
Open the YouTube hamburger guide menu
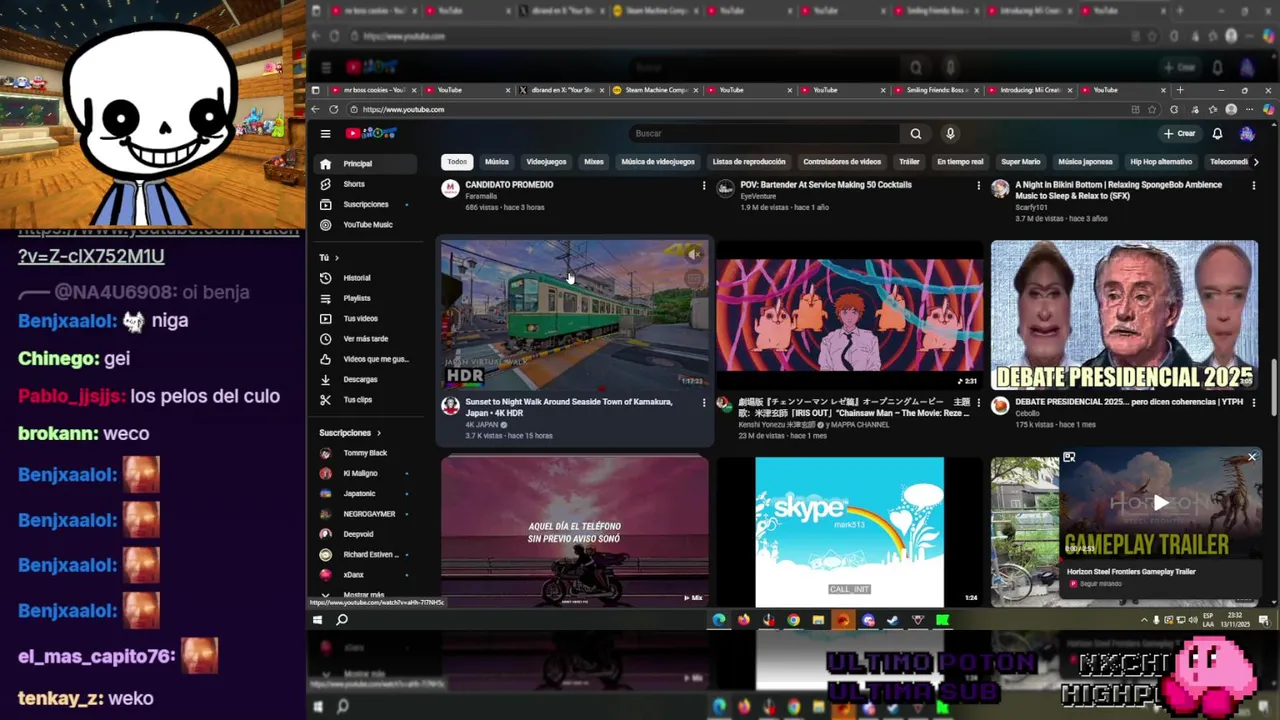325,133
